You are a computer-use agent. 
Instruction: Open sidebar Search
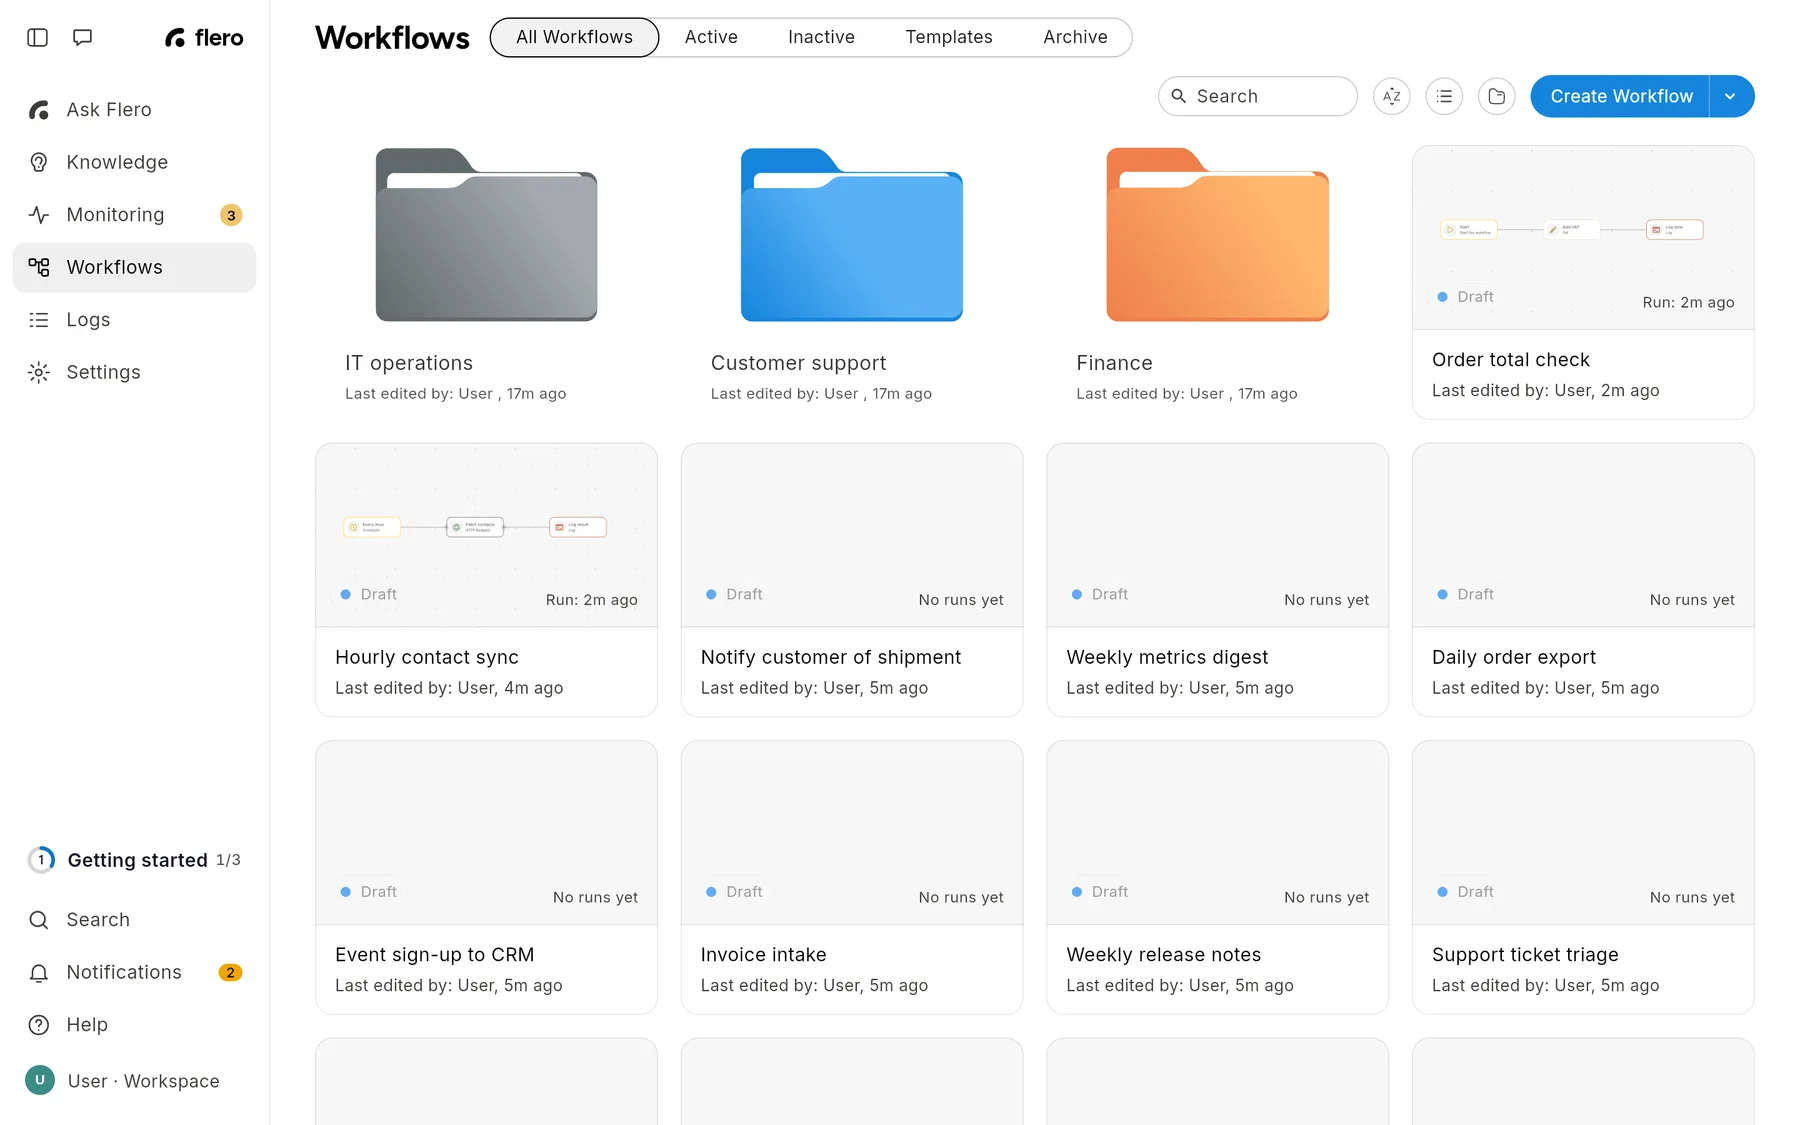click(134, 920)
